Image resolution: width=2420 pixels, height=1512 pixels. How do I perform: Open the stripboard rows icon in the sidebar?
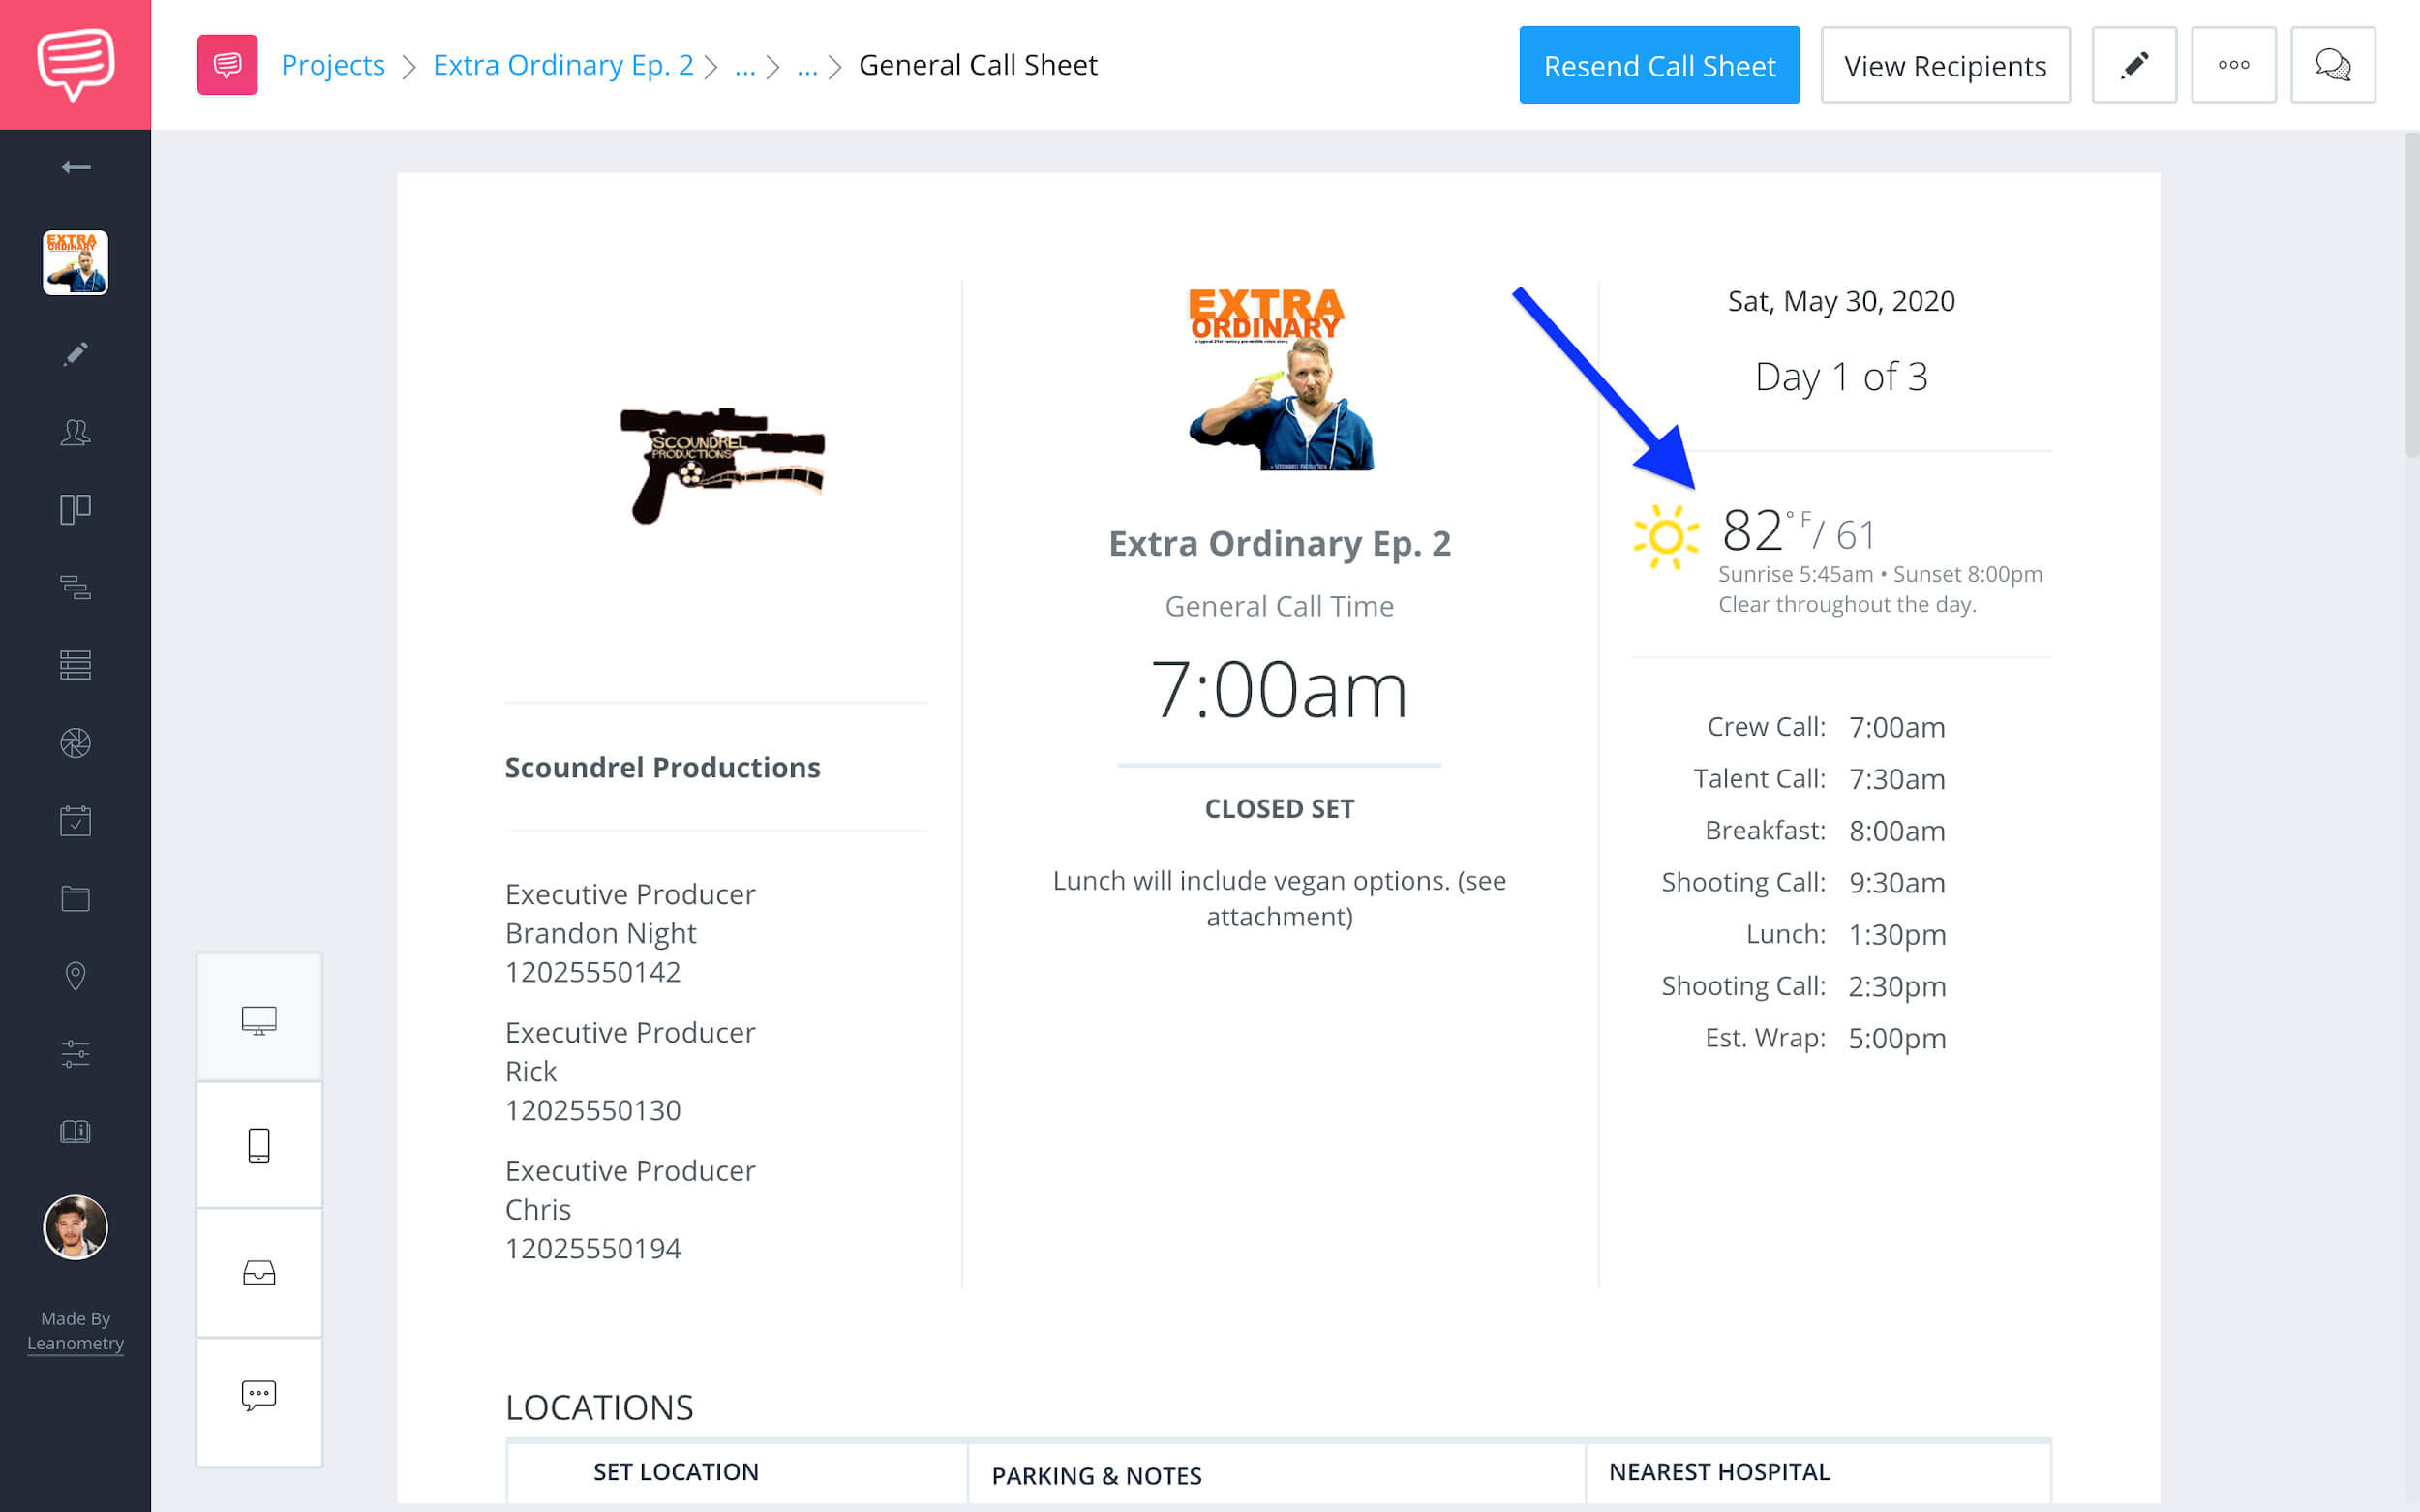[x=76, y=665]
